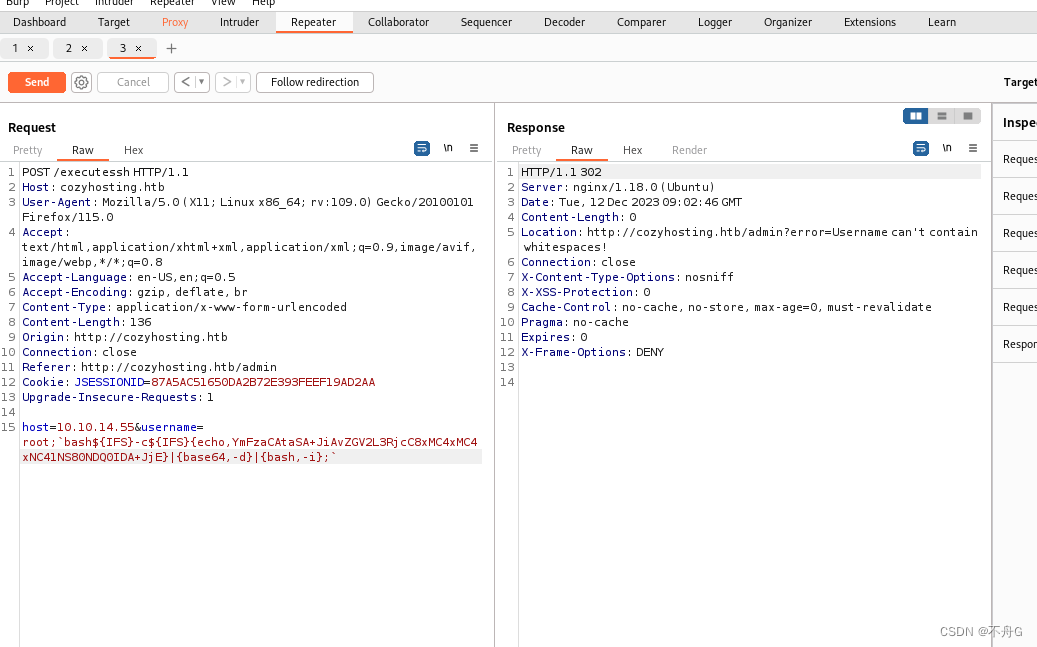The height and width of the screenshot is (647, 1037).
Task: Click the POST /executessh request line
Action: tap(105, 172)
